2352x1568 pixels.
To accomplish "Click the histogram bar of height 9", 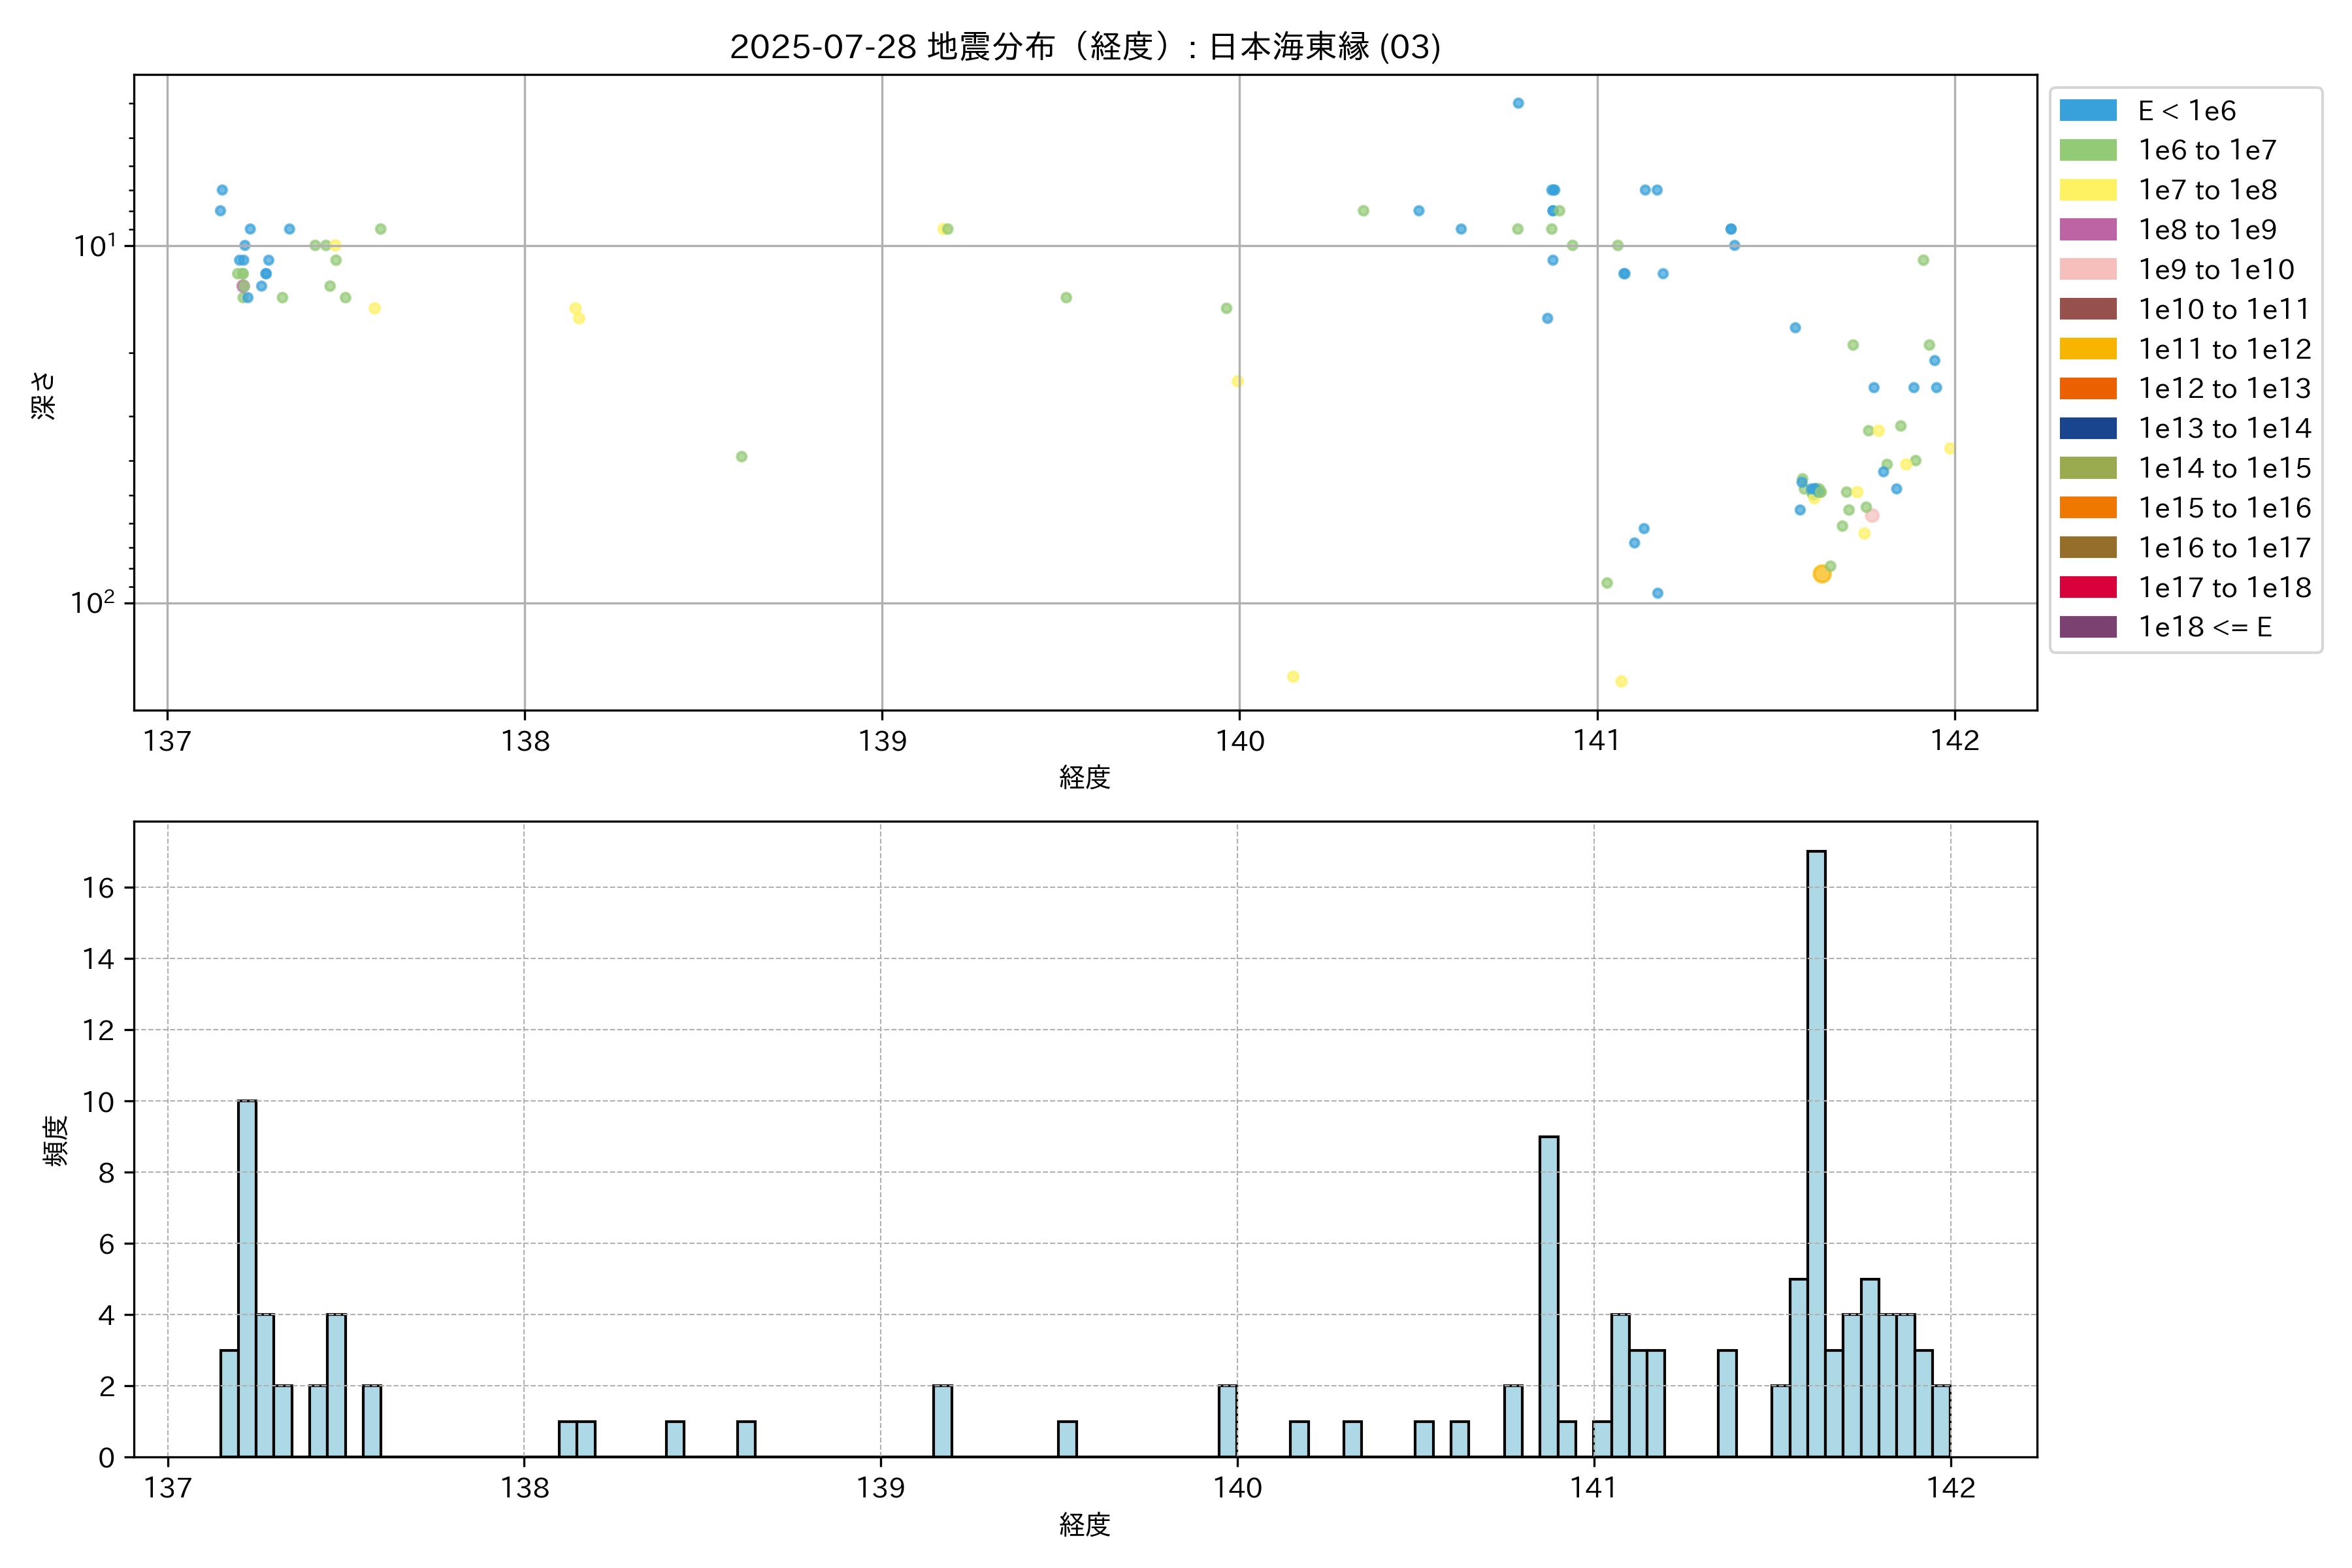I will coord(1548,1296).
